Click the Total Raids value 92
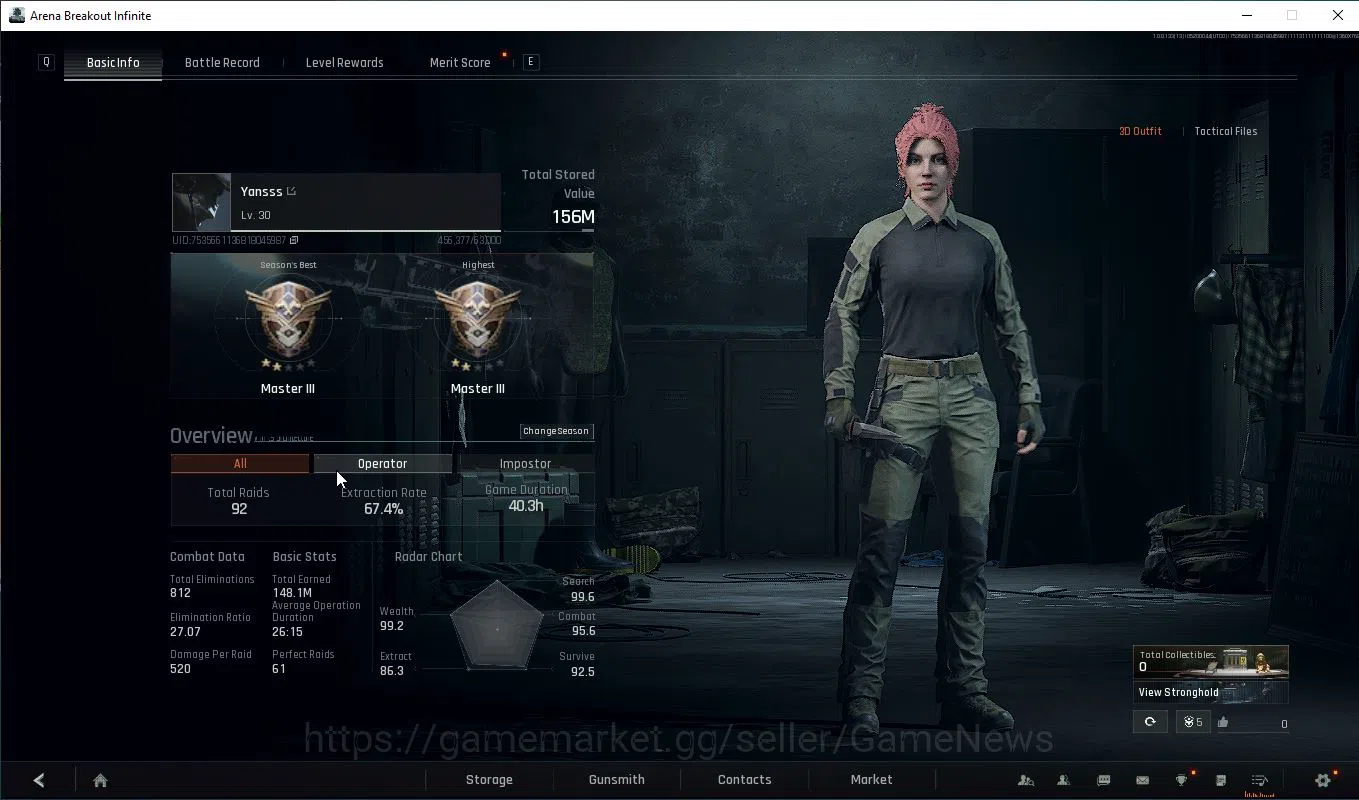 pyautogui.click(x=239, y=509)
